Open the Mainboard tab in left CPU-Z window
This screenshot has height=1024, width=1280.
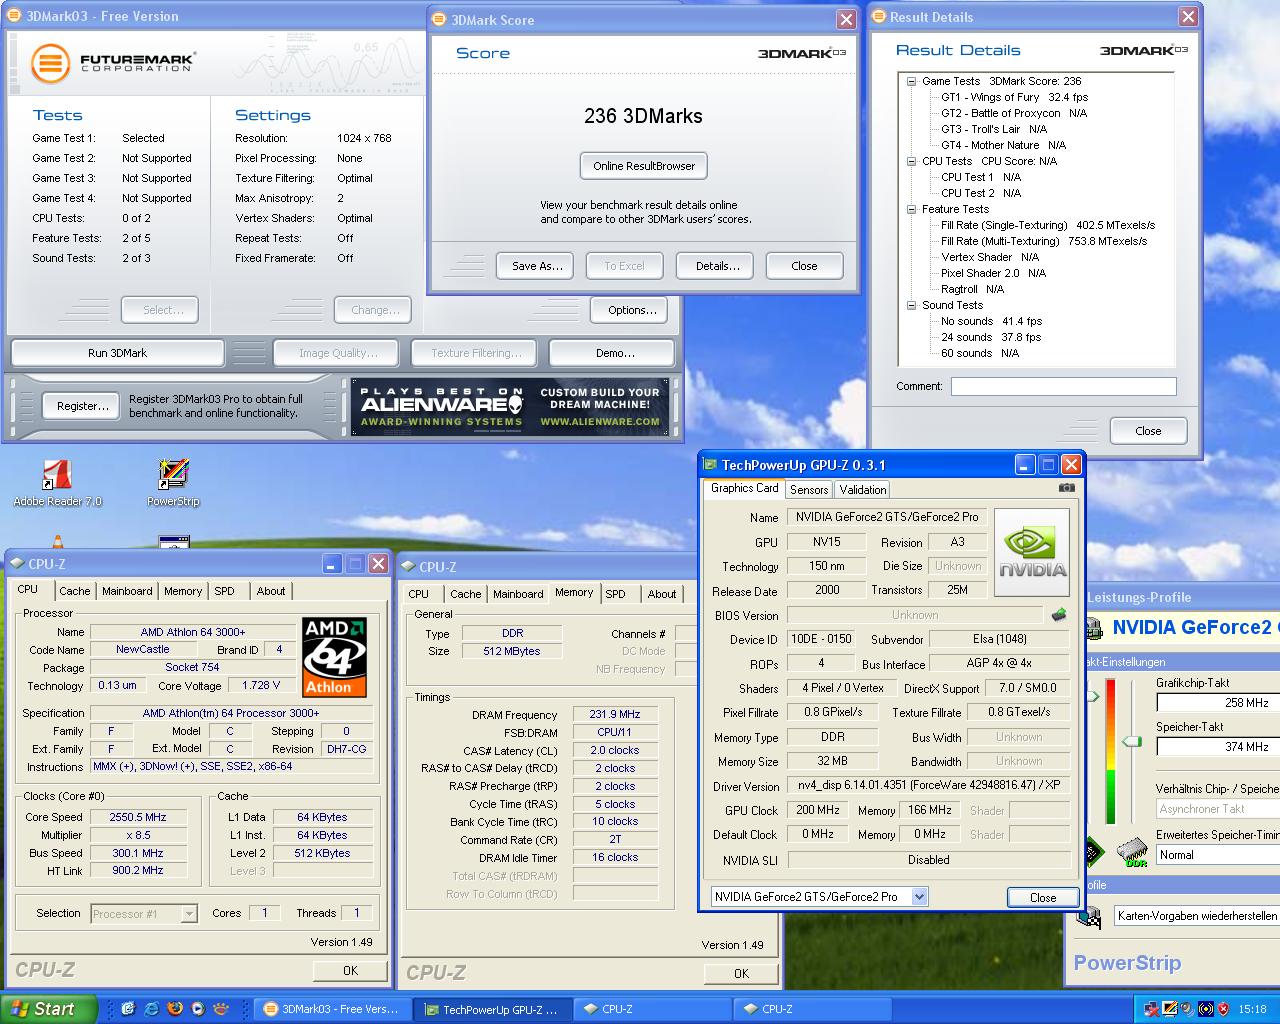click(128, 591)
